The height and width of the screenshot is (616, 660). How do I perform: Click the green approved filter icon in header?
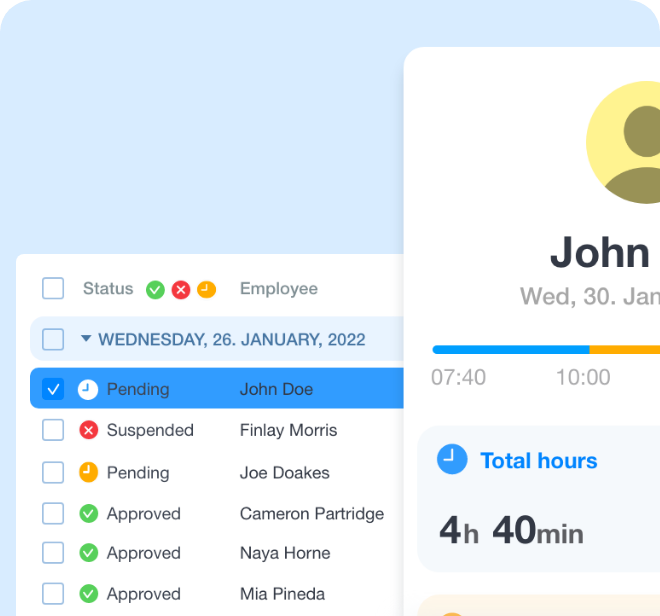pos(155,290)
